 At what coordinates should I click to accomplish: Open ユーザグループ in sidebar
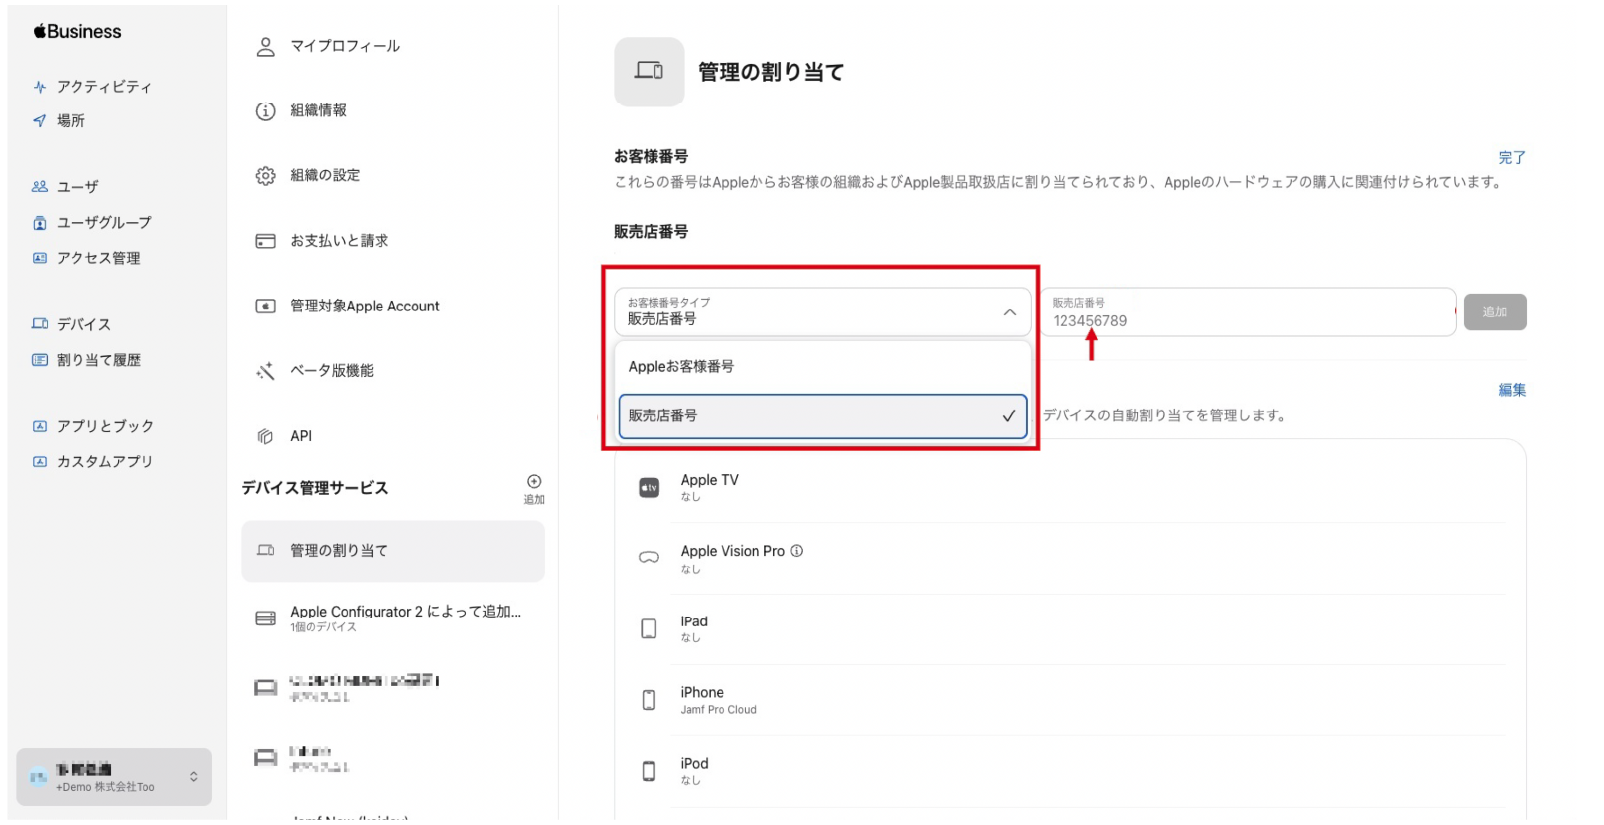(104, 222)
